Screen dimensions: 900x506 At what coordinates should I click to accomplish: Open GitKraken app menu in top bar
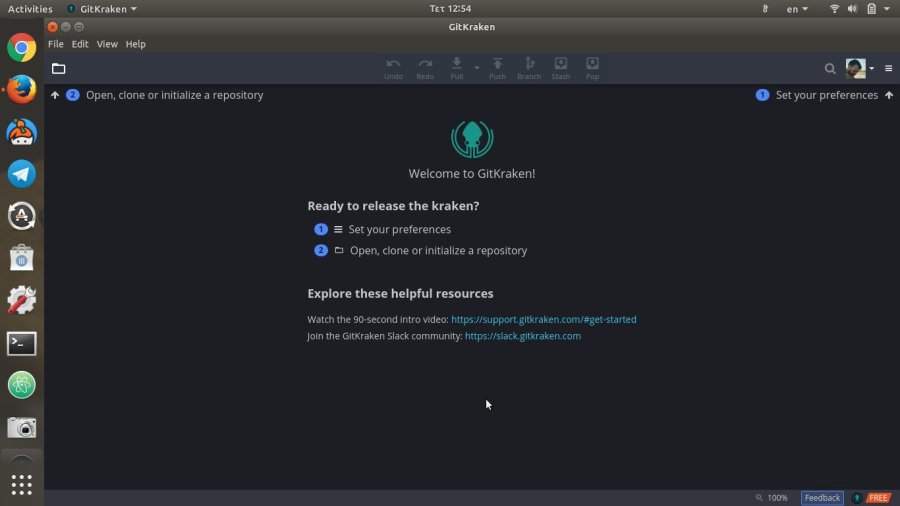coord(102,9)
